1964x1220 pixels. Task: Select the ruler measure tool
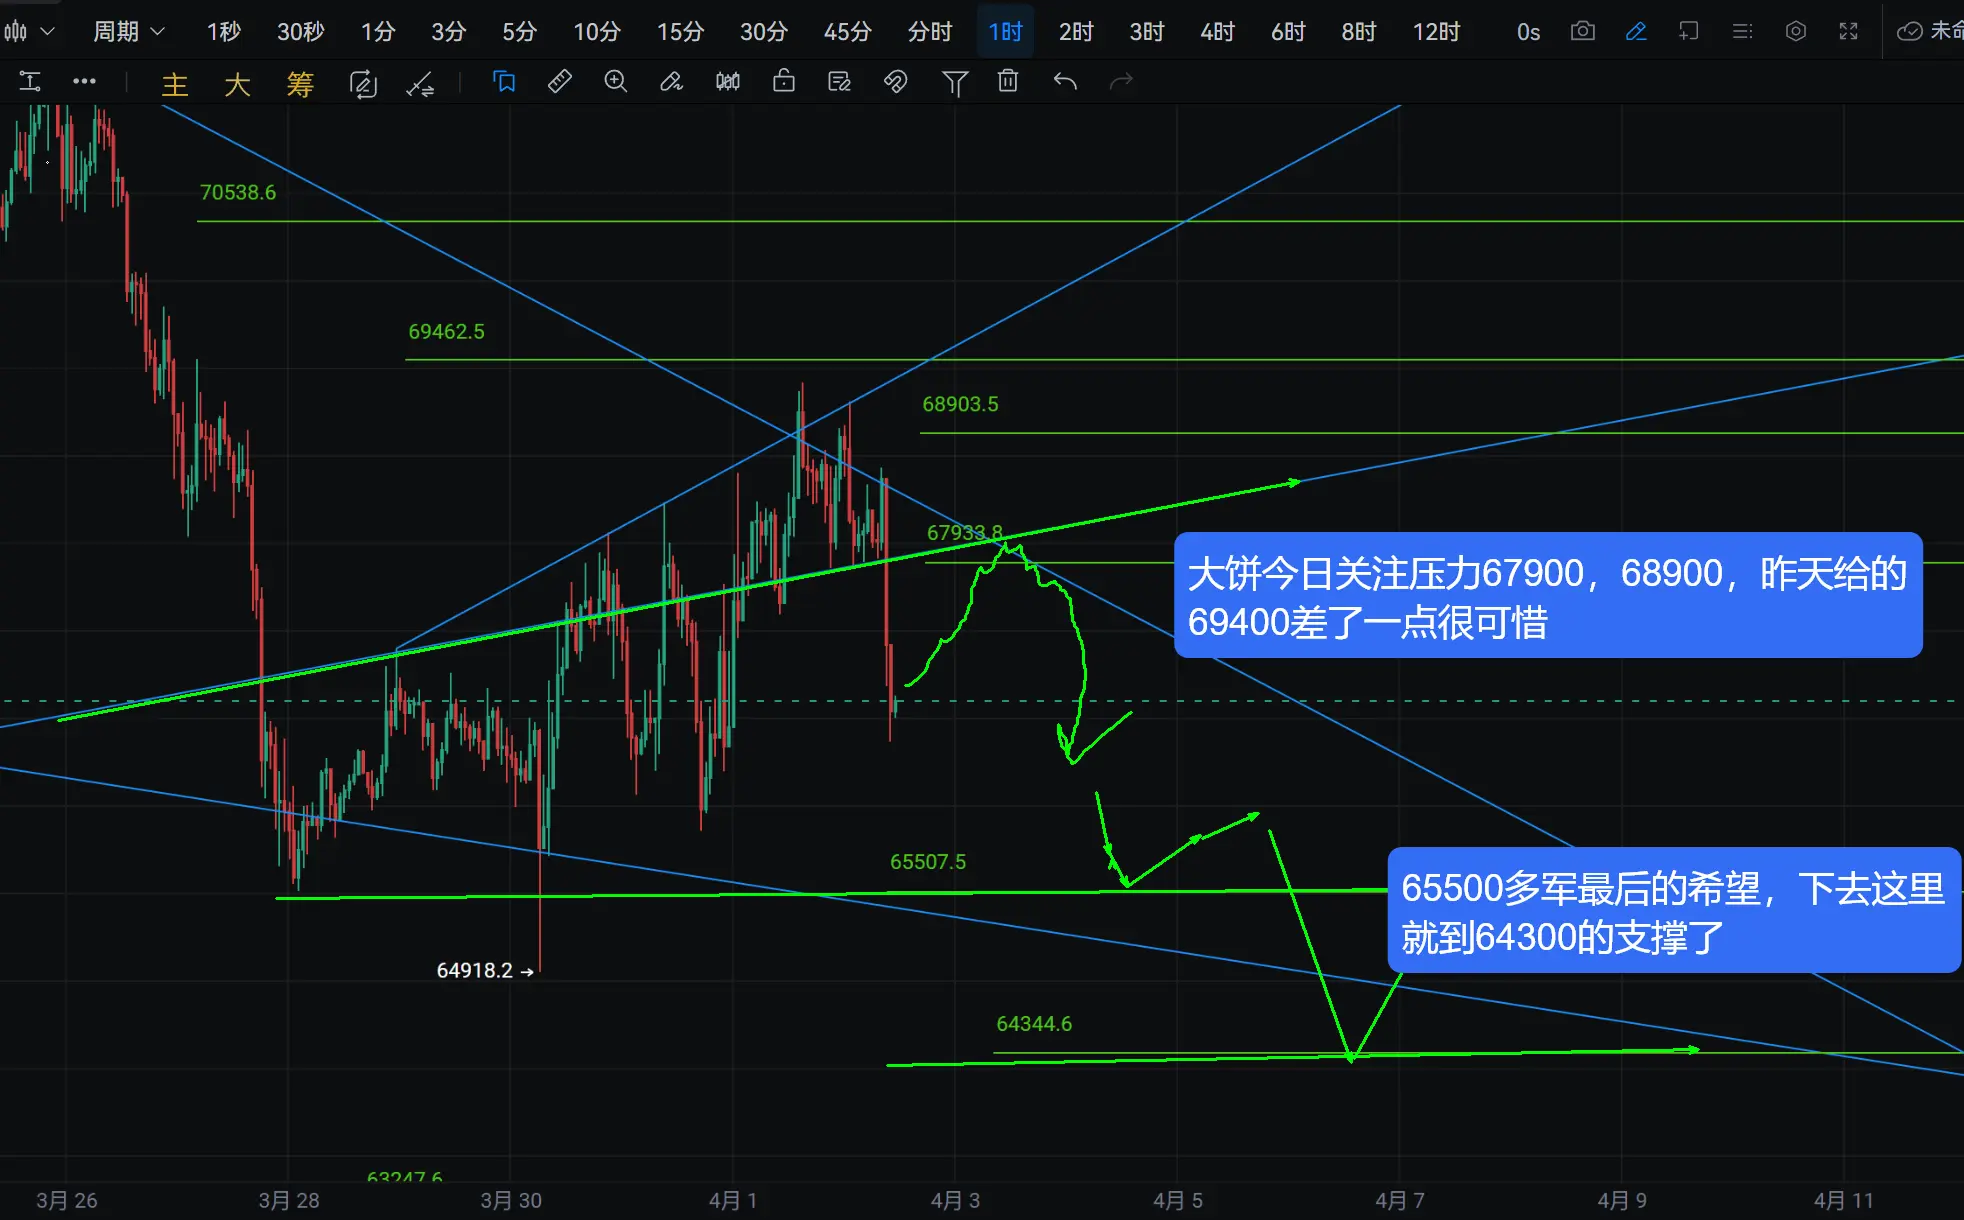click(560, 82)
